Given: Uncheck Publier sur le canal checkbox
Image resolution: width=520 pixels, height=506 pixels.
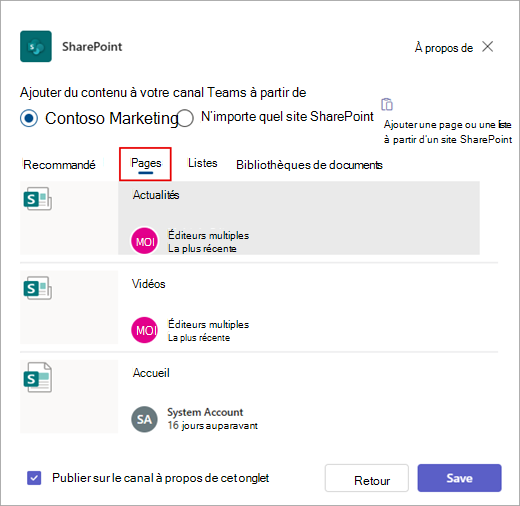Looking at the screenshot, I should [x=34, y=478].
